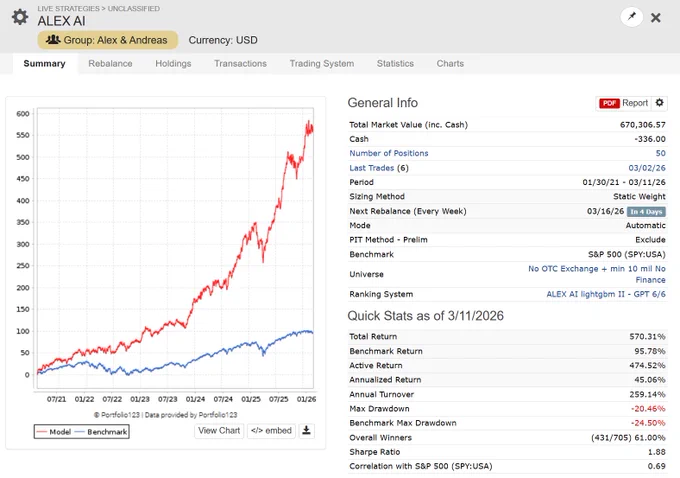Select Annualized Return value 45.06%
Image resolution: width=680 pixels, height=478 pixels.
(x=650, y=380)
